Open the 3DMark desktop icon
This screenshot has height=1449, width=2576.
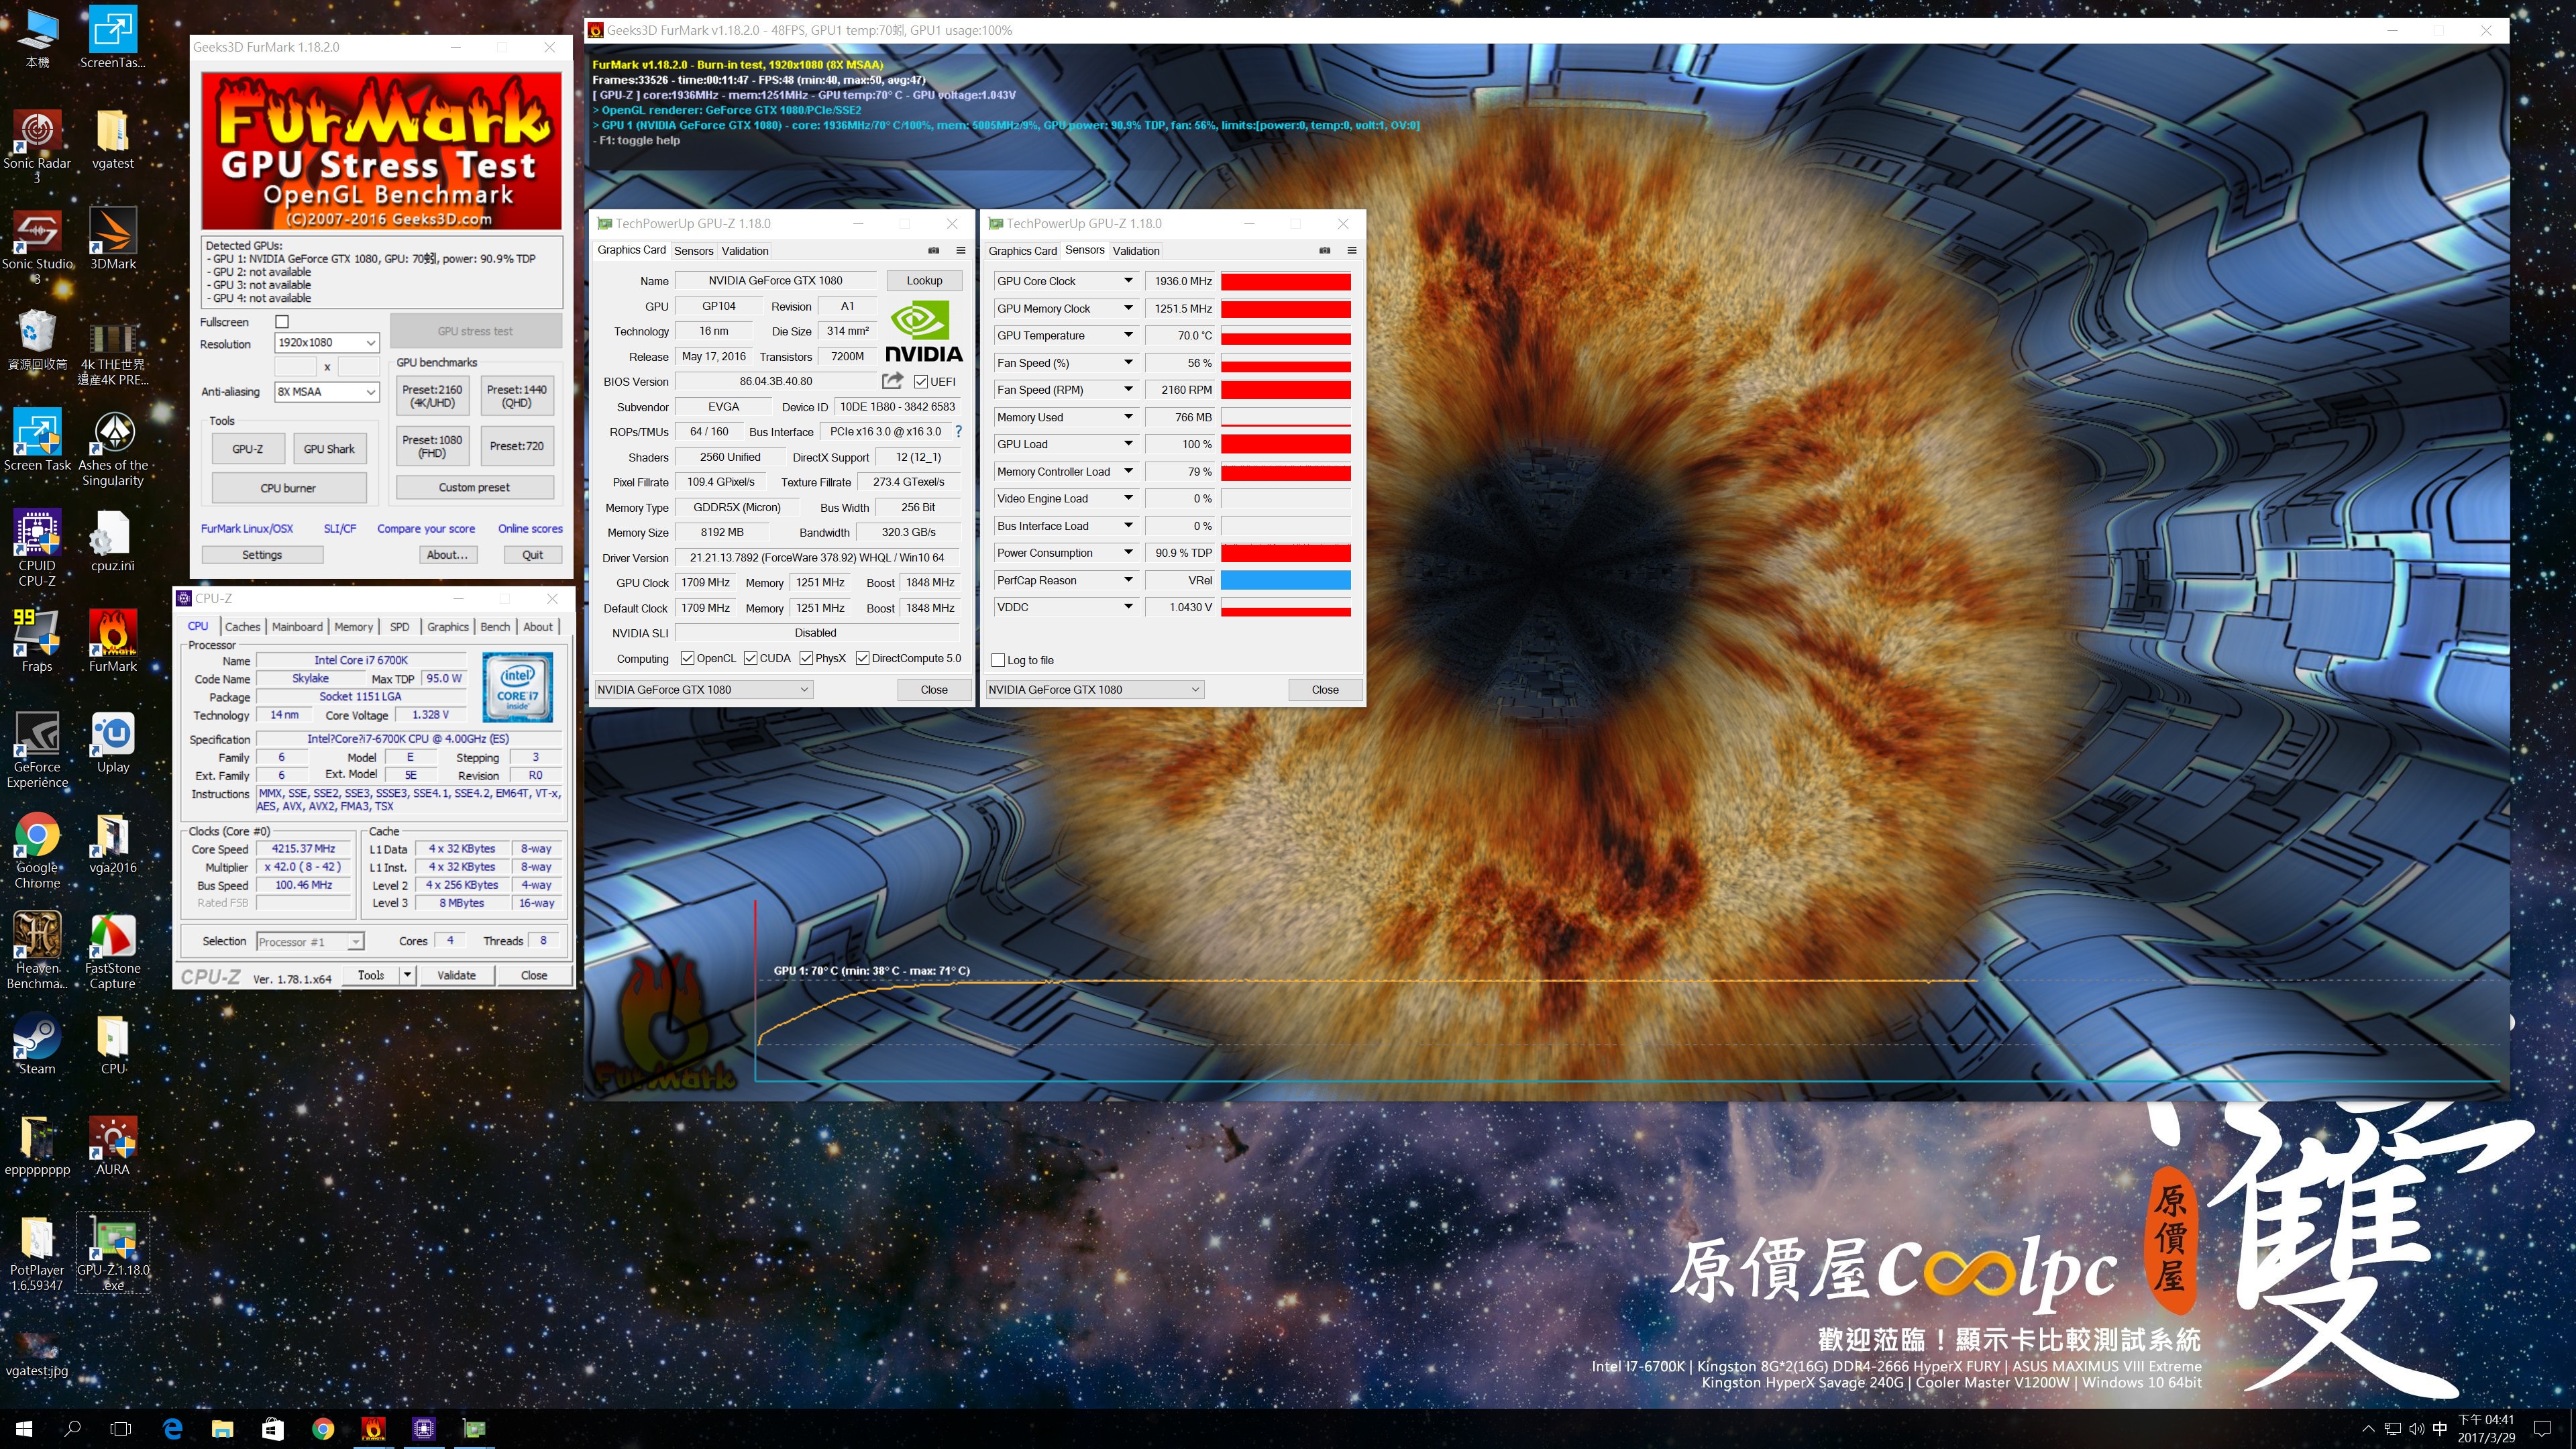[113, 239]
